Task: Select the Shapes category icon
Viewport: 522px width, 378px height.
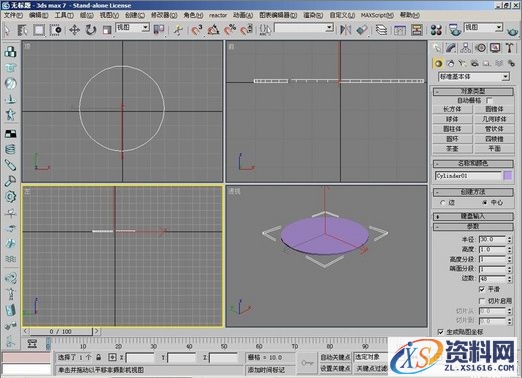Action: point(451,63)
